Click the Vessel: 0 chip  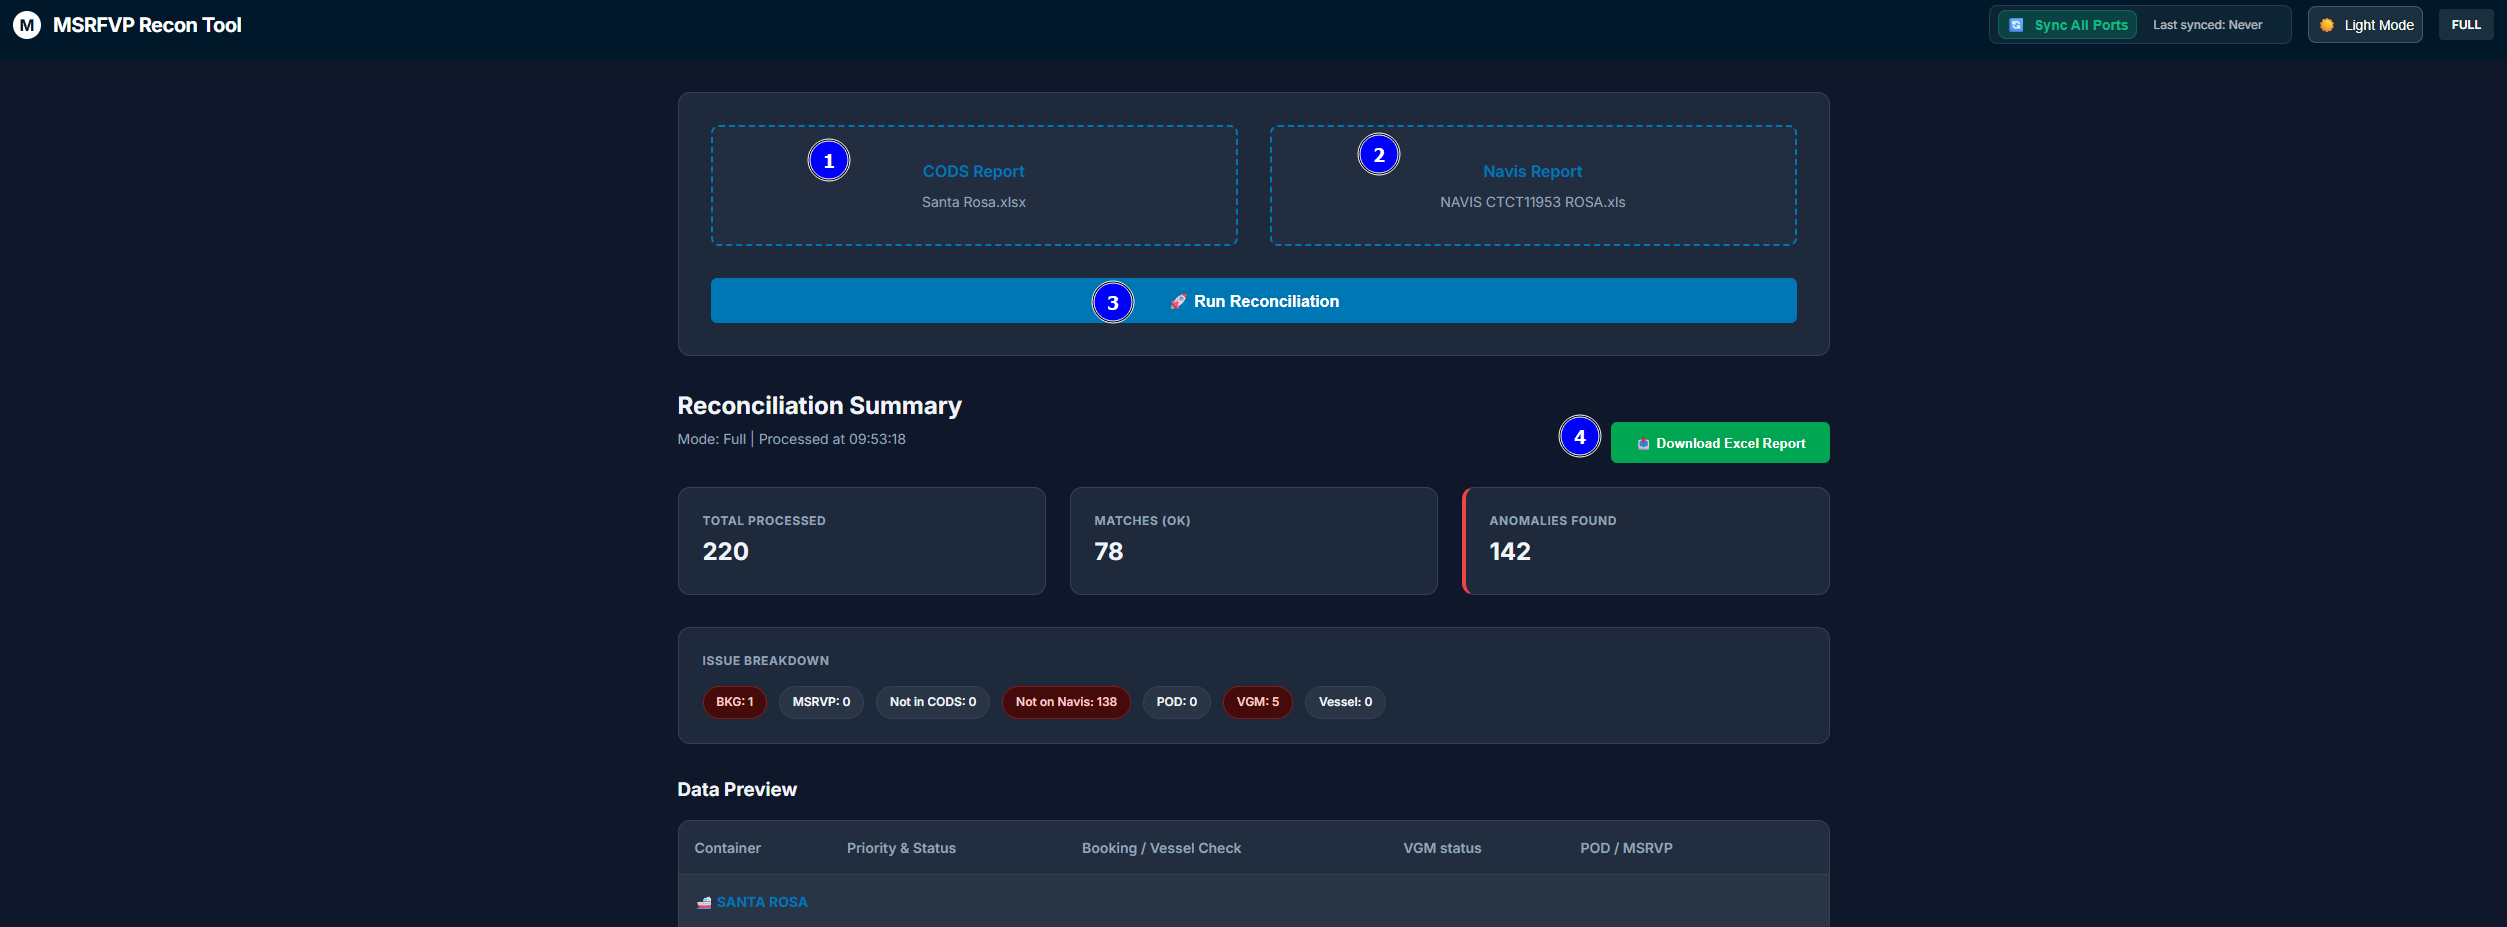tap(1345, 702)
